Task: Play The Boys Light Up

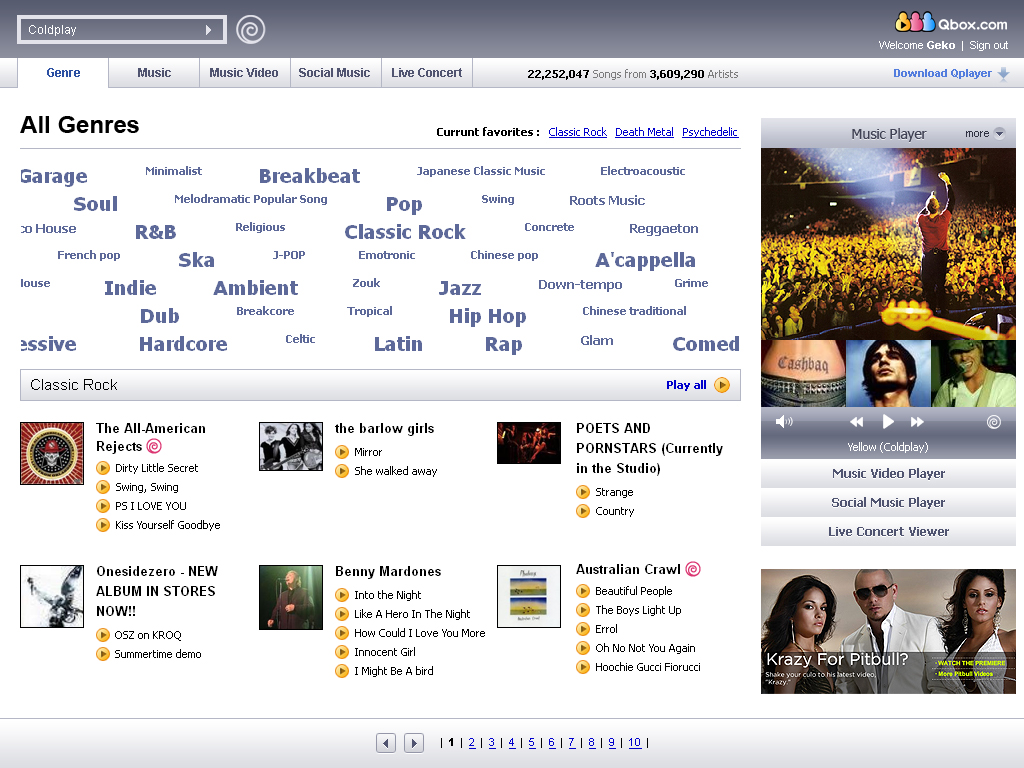Action: point(583,610)
